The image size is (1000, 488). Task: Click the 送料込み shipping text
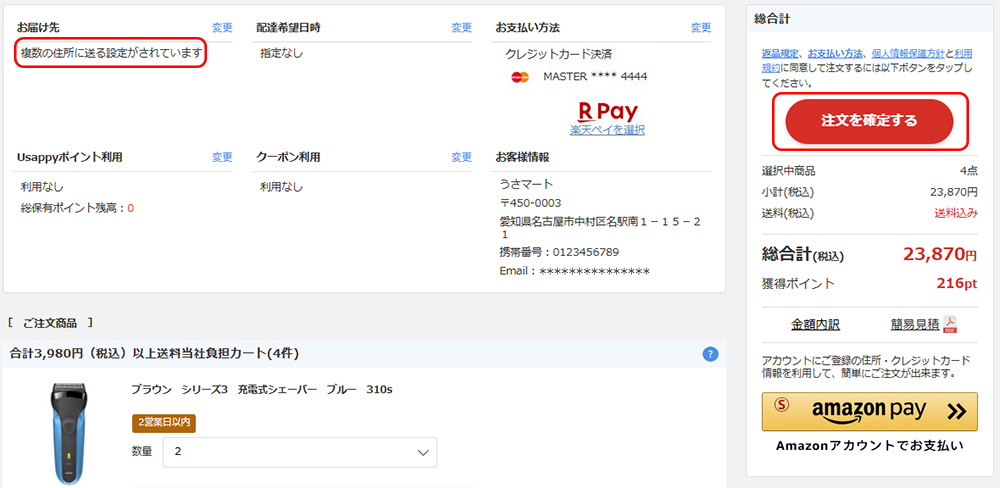click(955, 213)
